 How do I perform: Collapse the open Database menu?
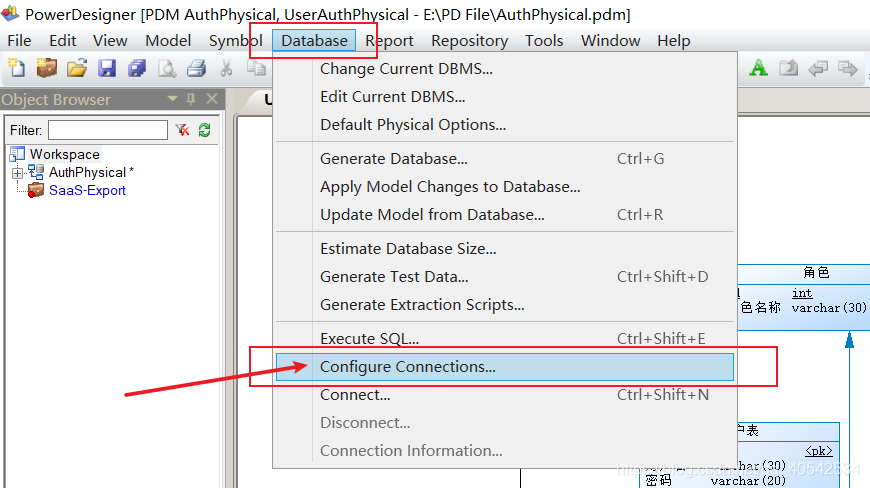point(314,41)
